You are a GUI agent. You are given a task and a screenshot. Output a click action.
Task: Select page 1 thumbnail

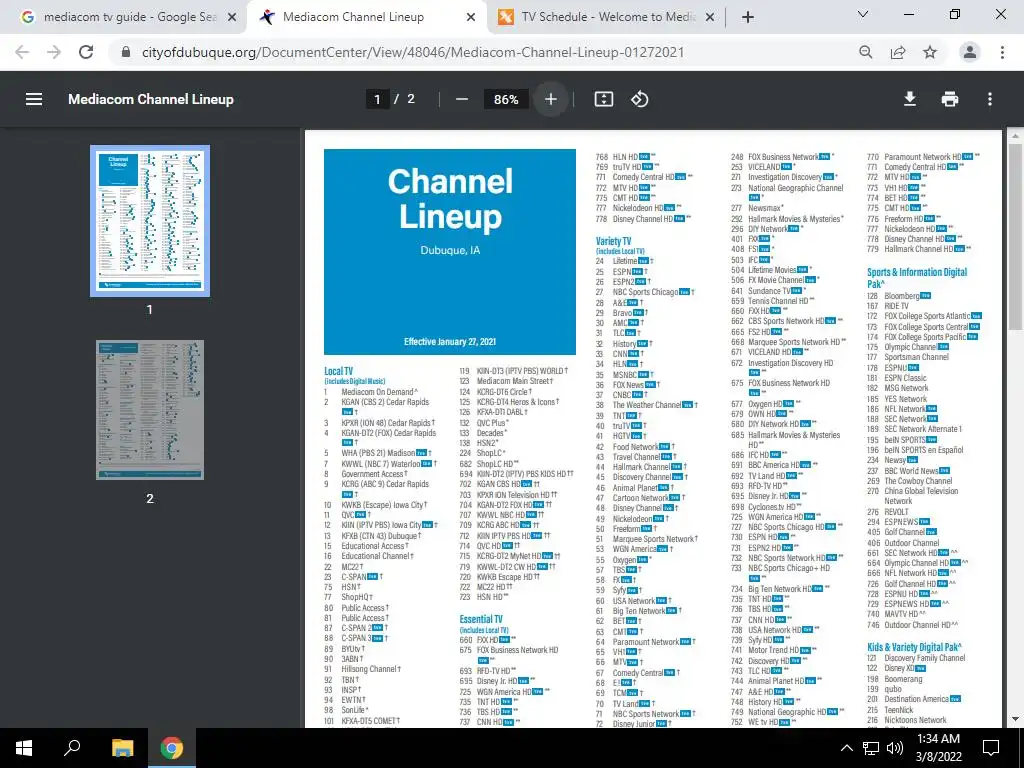click(x=150, y=221)
